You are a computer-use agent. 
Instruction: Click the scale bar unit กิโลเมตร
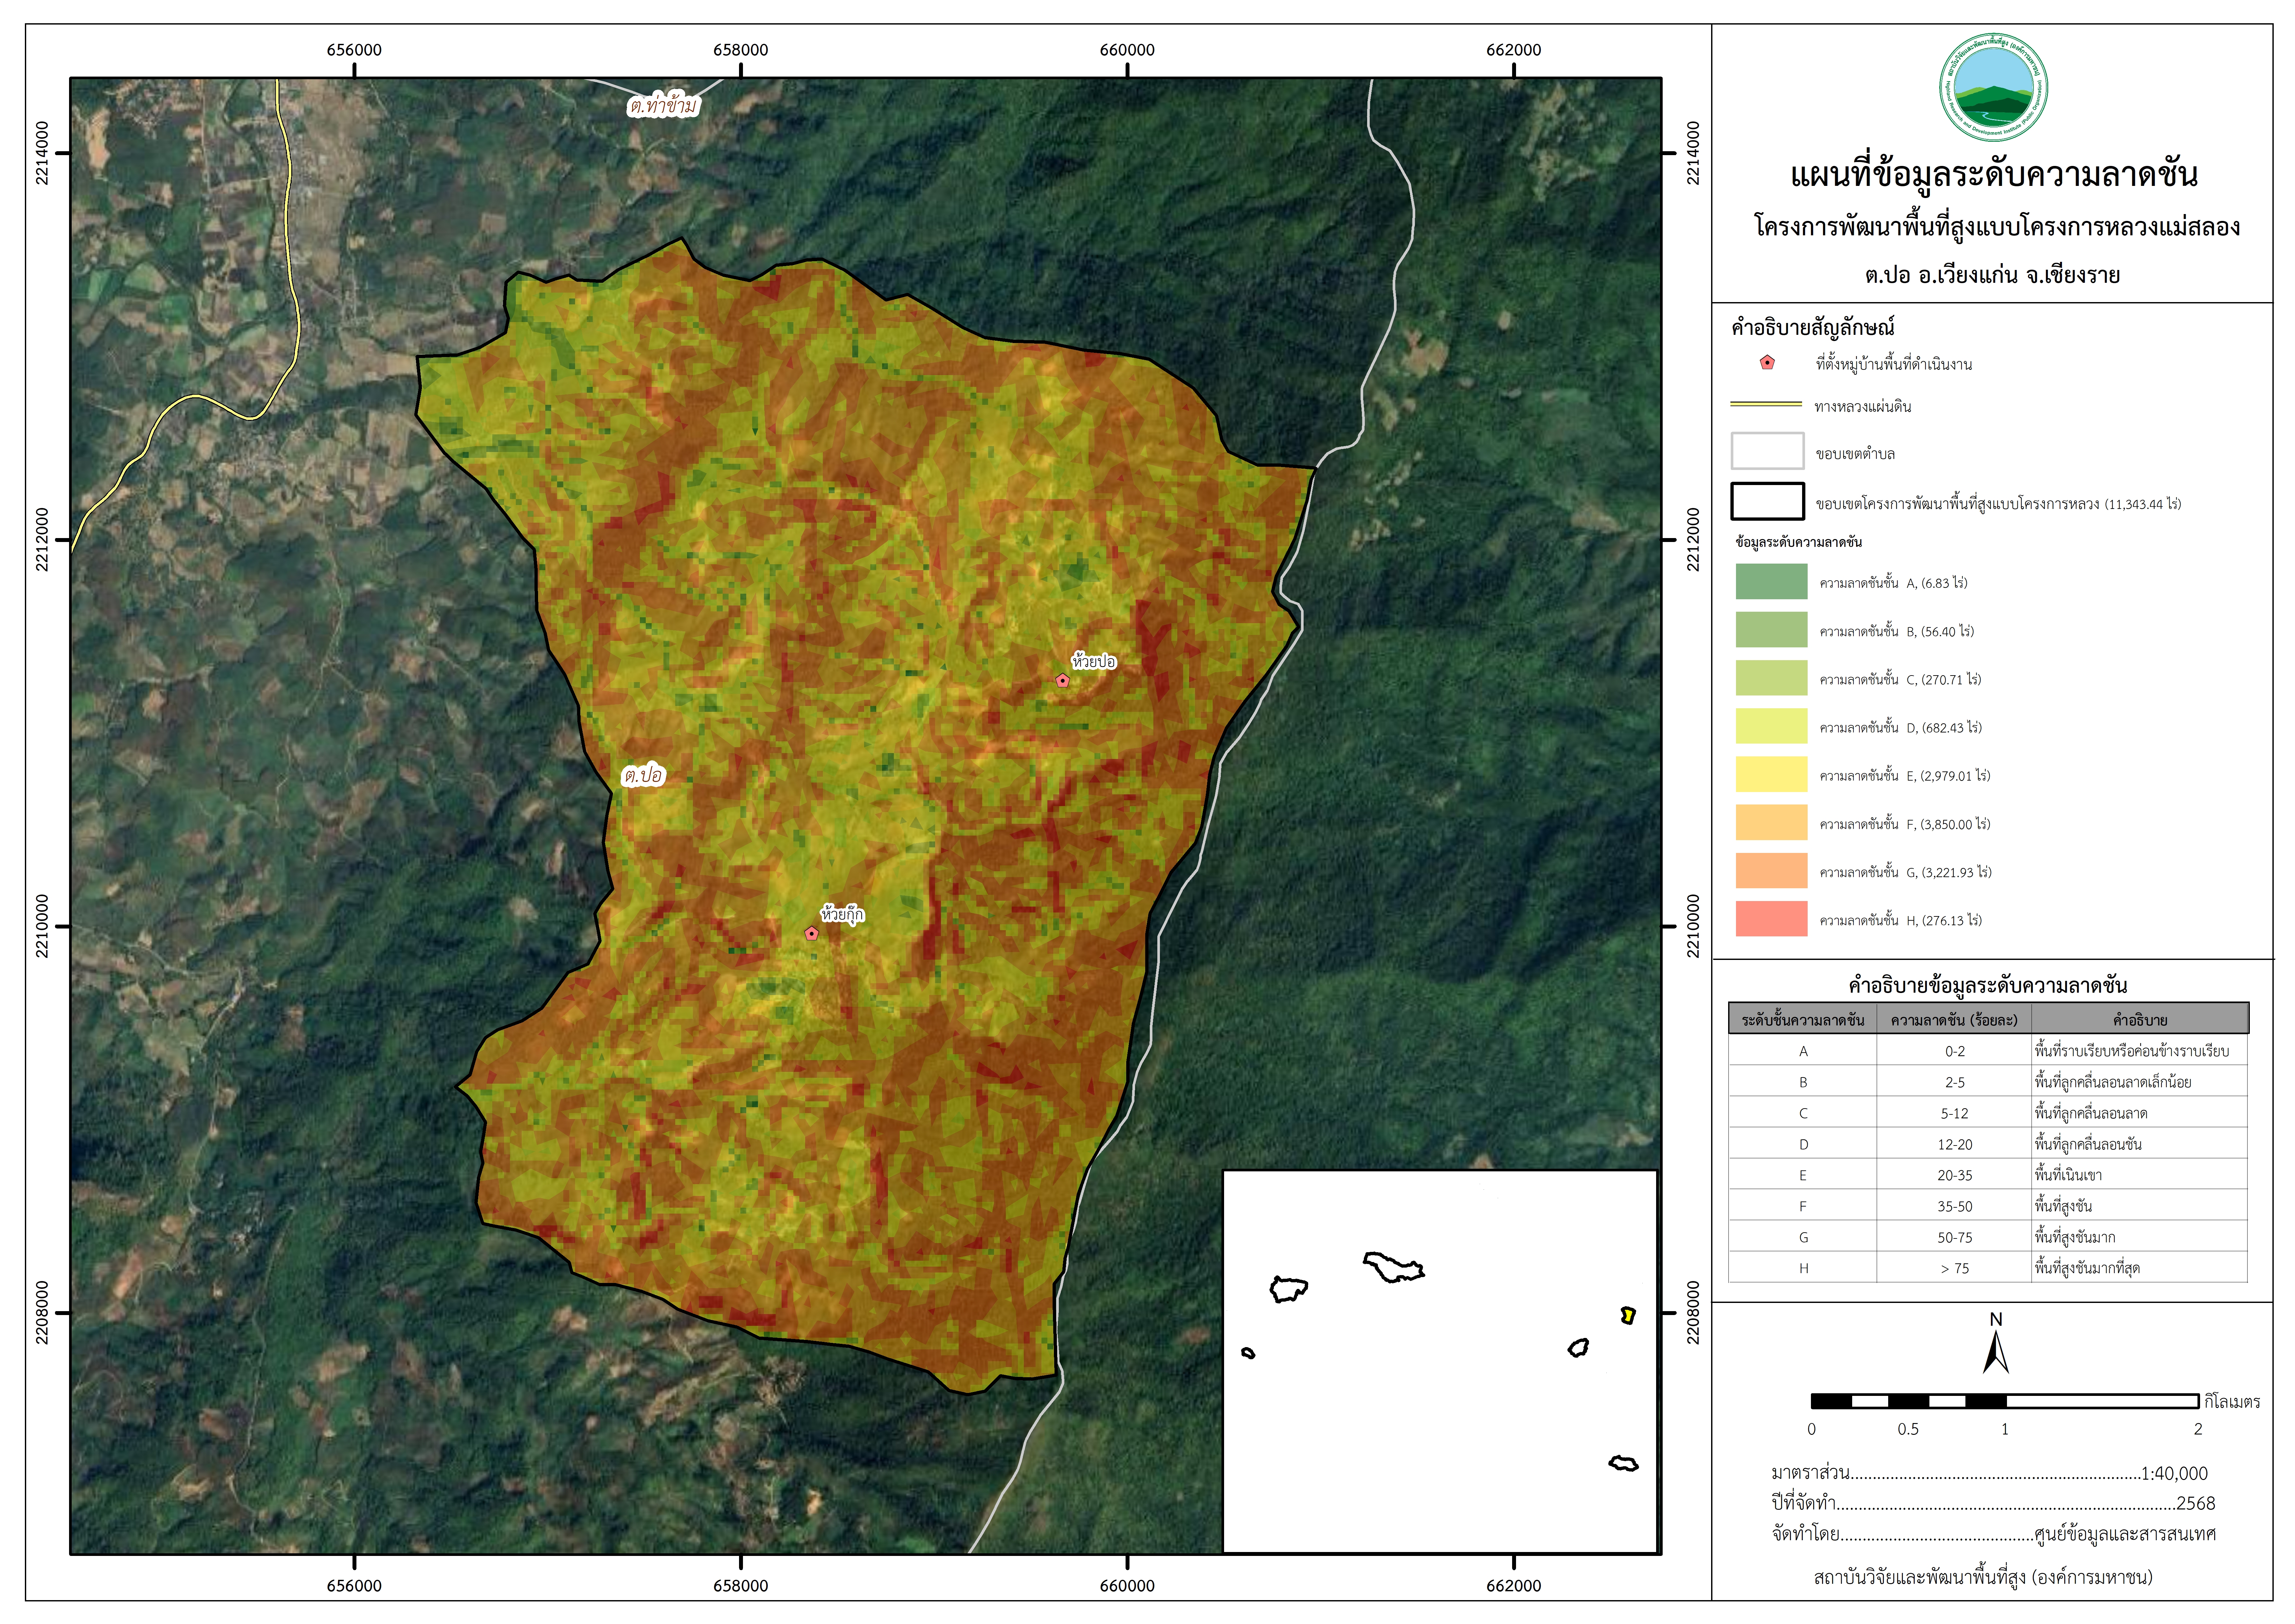tap(2232, 1402)
